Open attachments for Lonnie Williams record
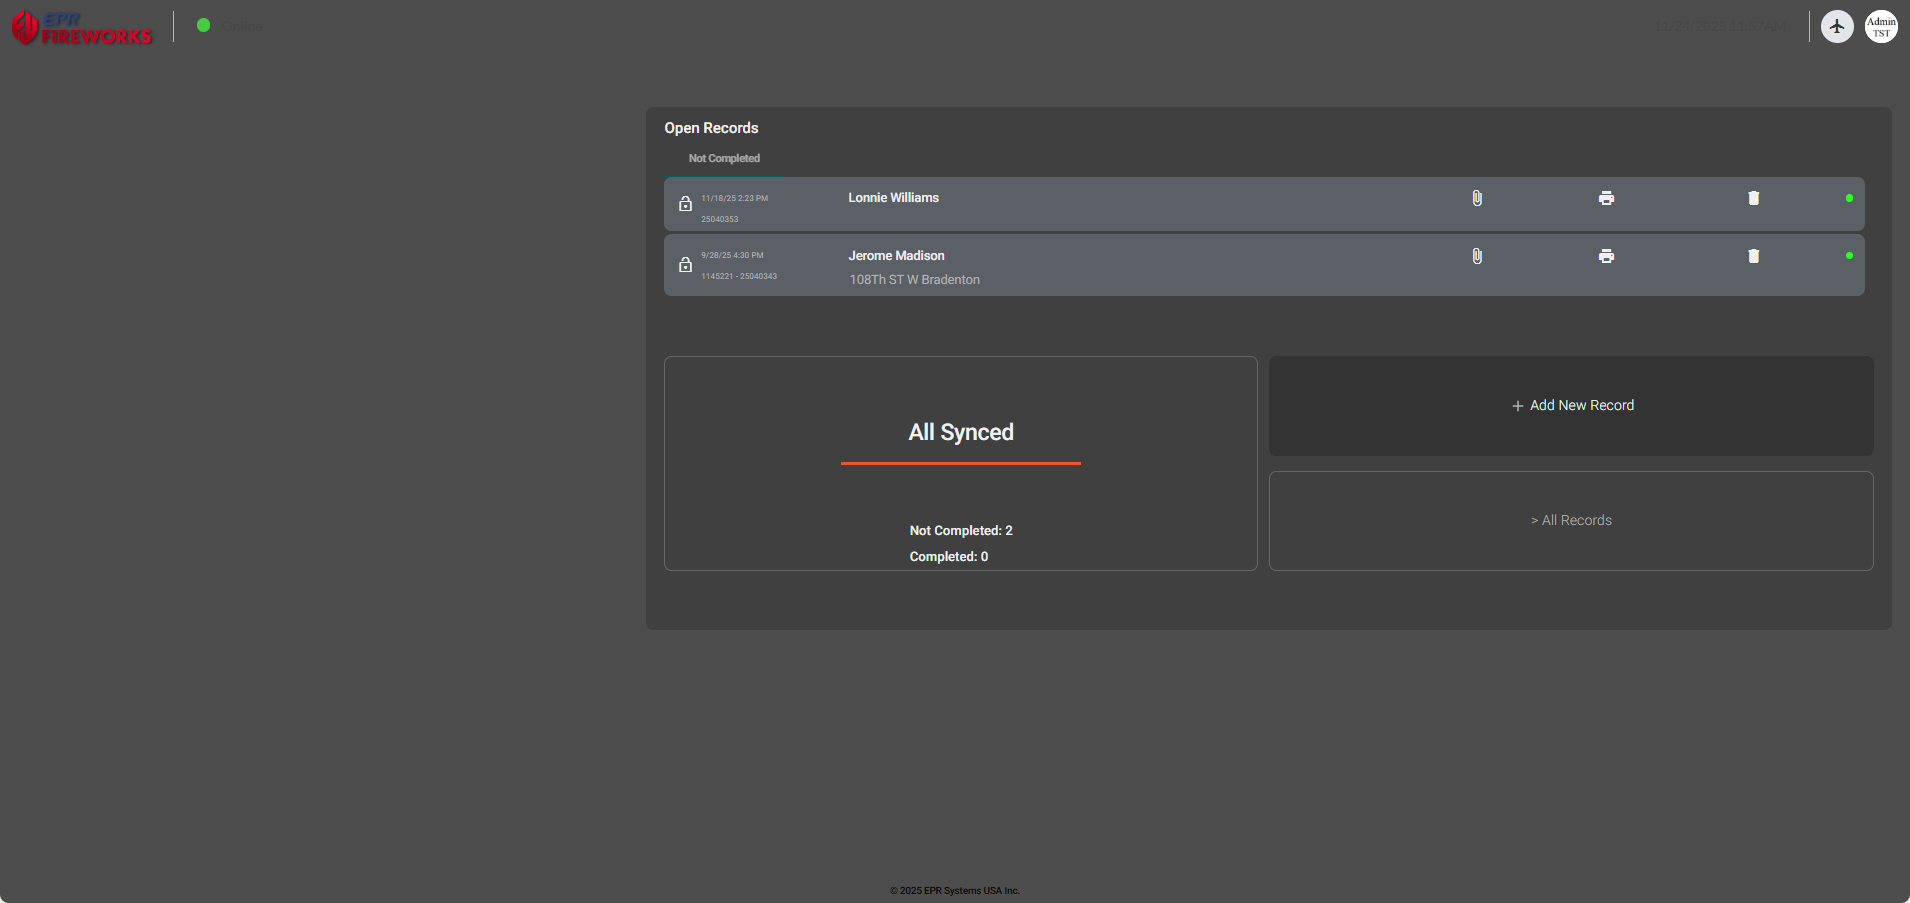 tap(1477, 198)
